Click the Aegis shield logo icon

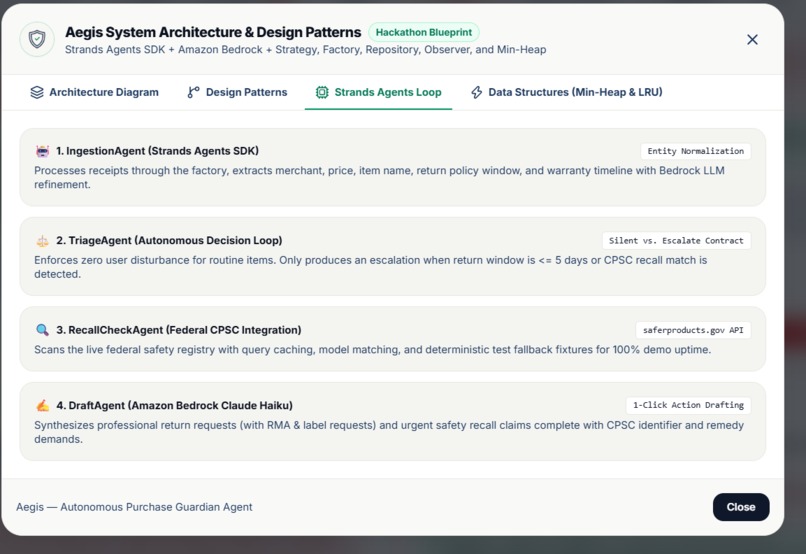37,39
